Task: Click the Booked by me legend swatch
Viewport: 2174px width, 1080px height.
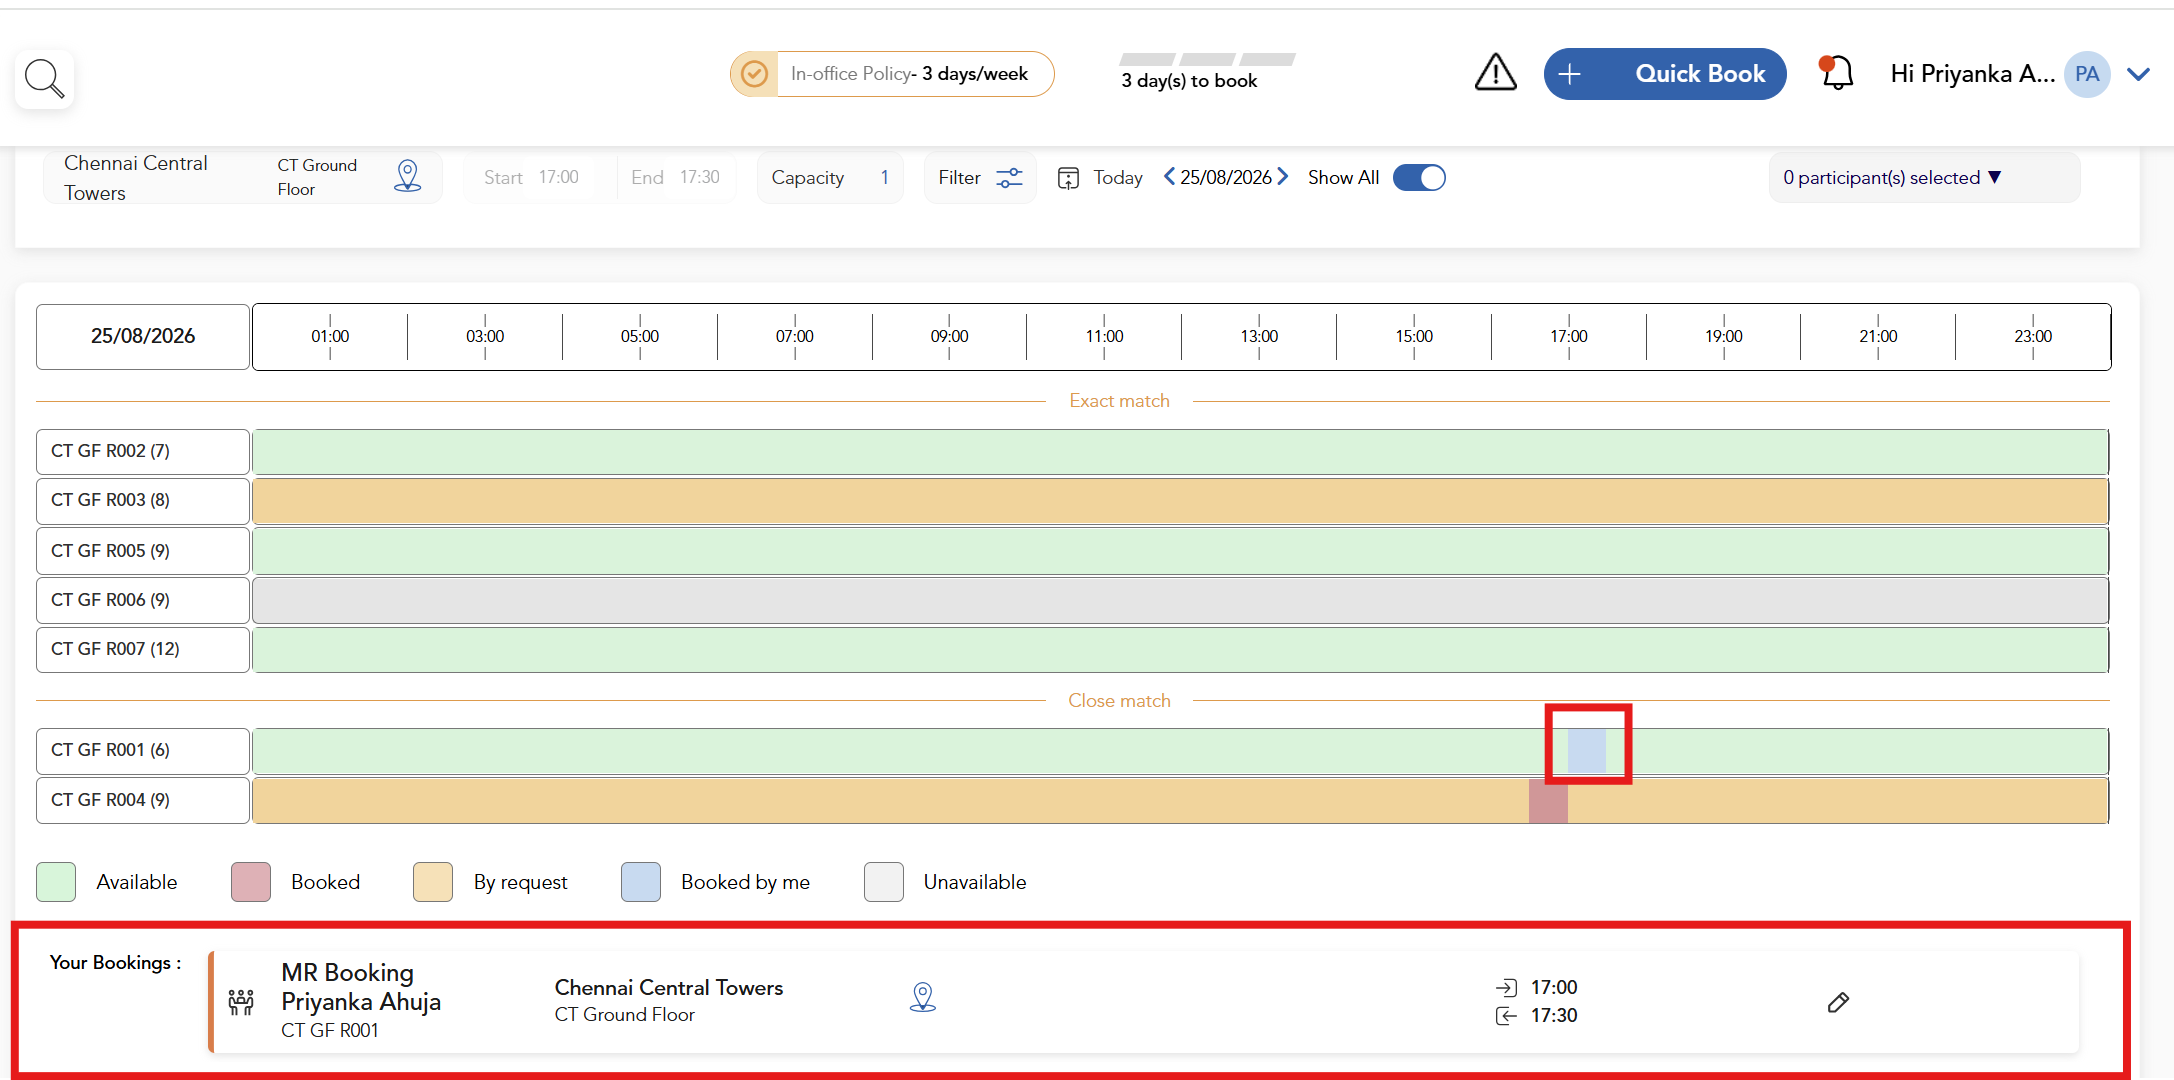Action: (641, 882)
